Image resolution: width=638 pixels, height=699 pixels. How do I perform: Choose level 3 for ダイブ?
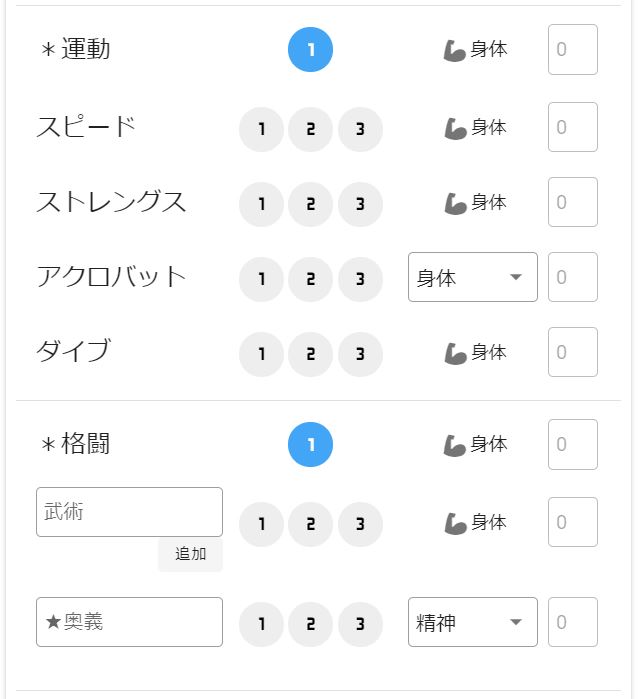tap(360, 354)
